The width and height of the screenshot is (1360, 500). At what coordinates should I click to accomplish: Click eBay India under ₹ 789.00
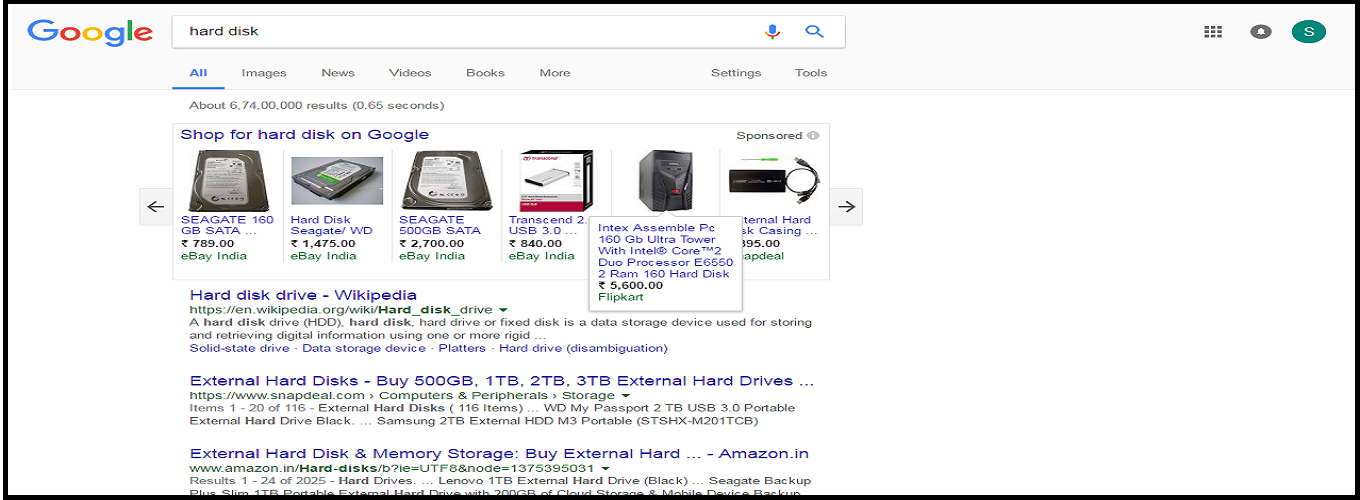click(214, 255)
